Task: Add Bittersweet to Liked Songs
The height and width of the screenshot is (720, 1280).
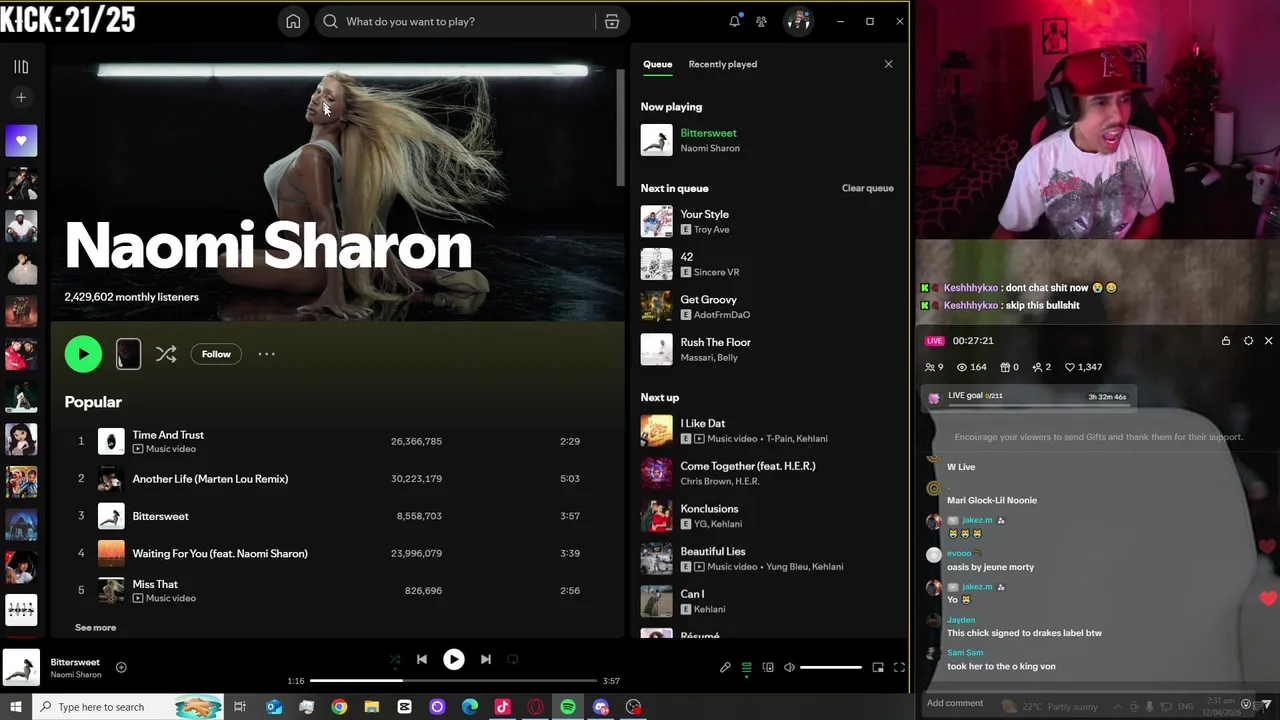Action: [121, 667]
